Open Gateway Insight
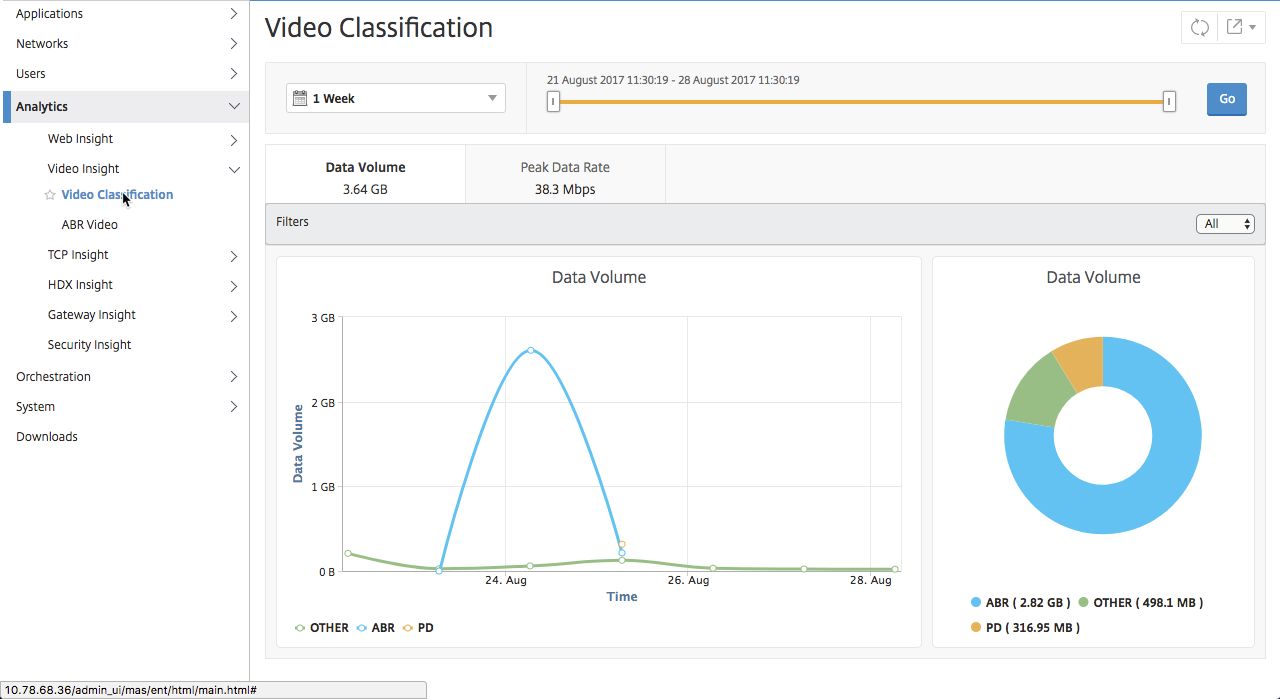Image resolution: width=1280 pixels, height=699 pixels. [92, 315]
